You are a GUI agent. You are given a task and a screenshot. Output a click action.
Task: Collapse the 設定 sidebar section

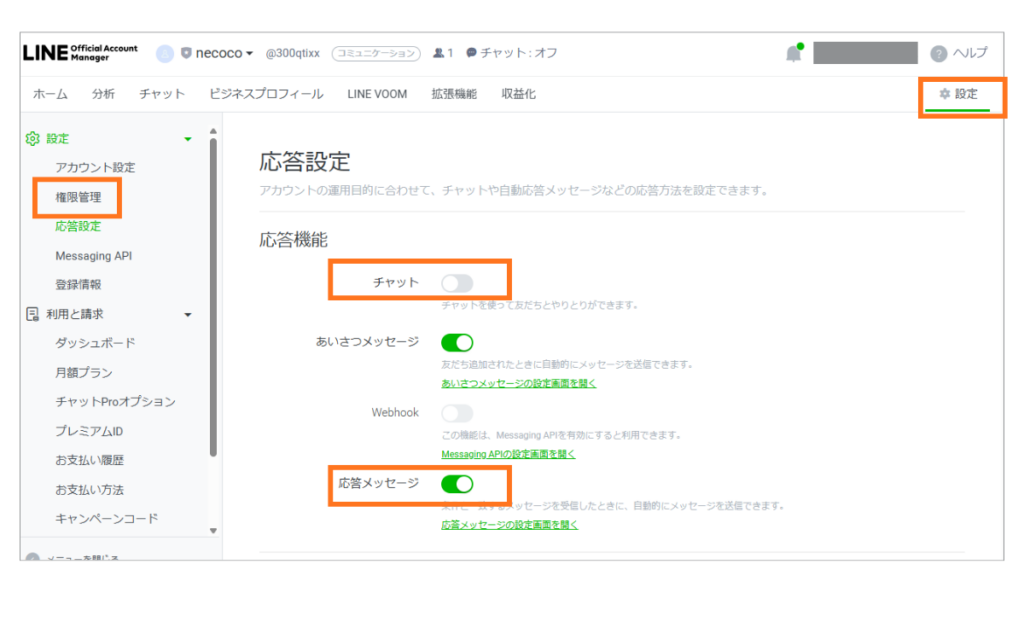point(188,140)
